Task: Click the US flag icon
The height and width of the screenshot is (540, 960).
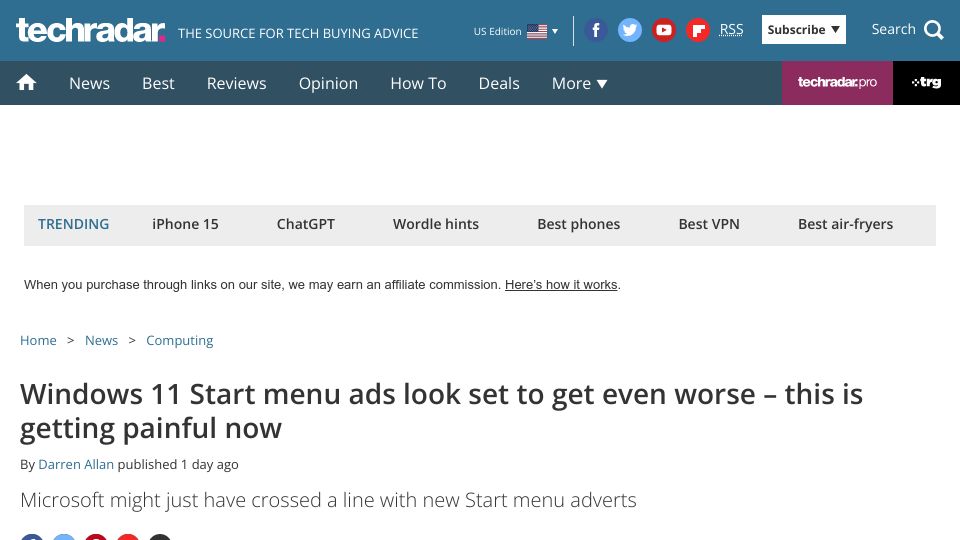Action: click(x=537, y=31)
